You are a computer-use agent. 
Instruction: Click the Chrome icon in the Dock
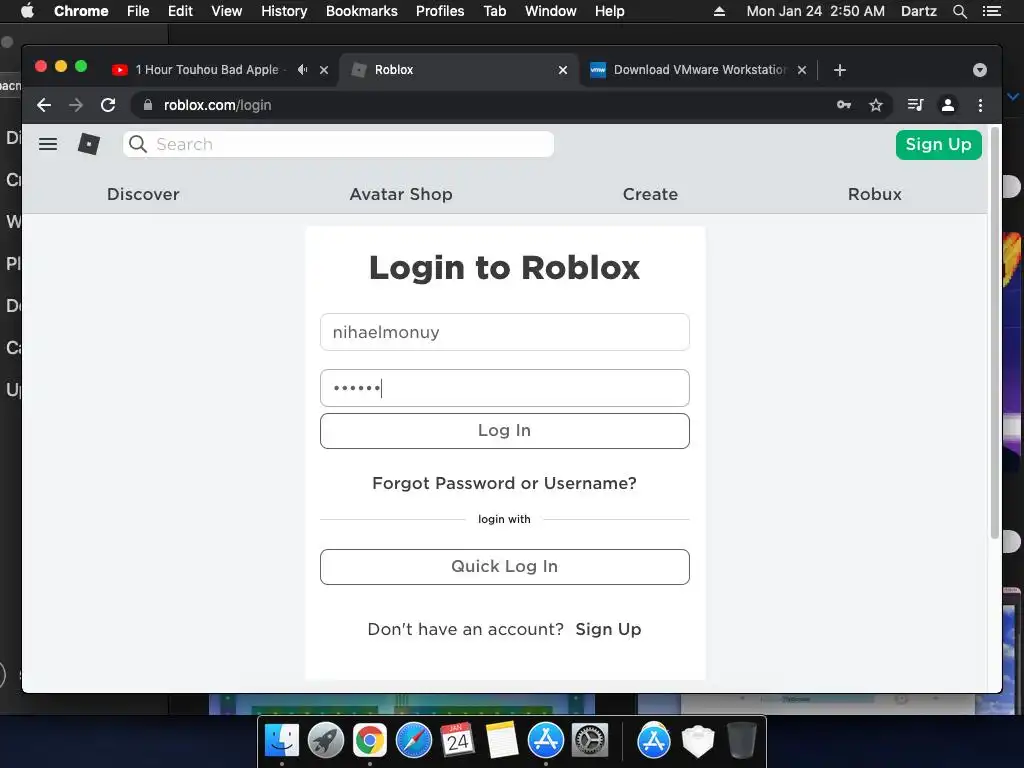(x=370, y=740)
